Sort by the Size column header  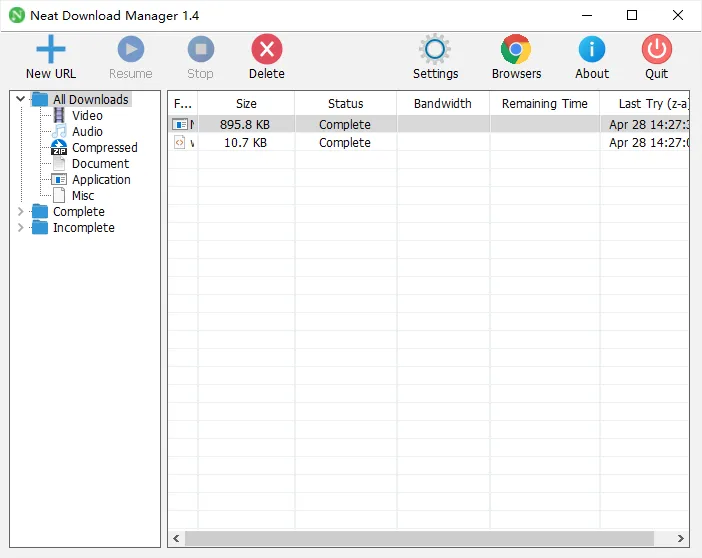(246, 104)
